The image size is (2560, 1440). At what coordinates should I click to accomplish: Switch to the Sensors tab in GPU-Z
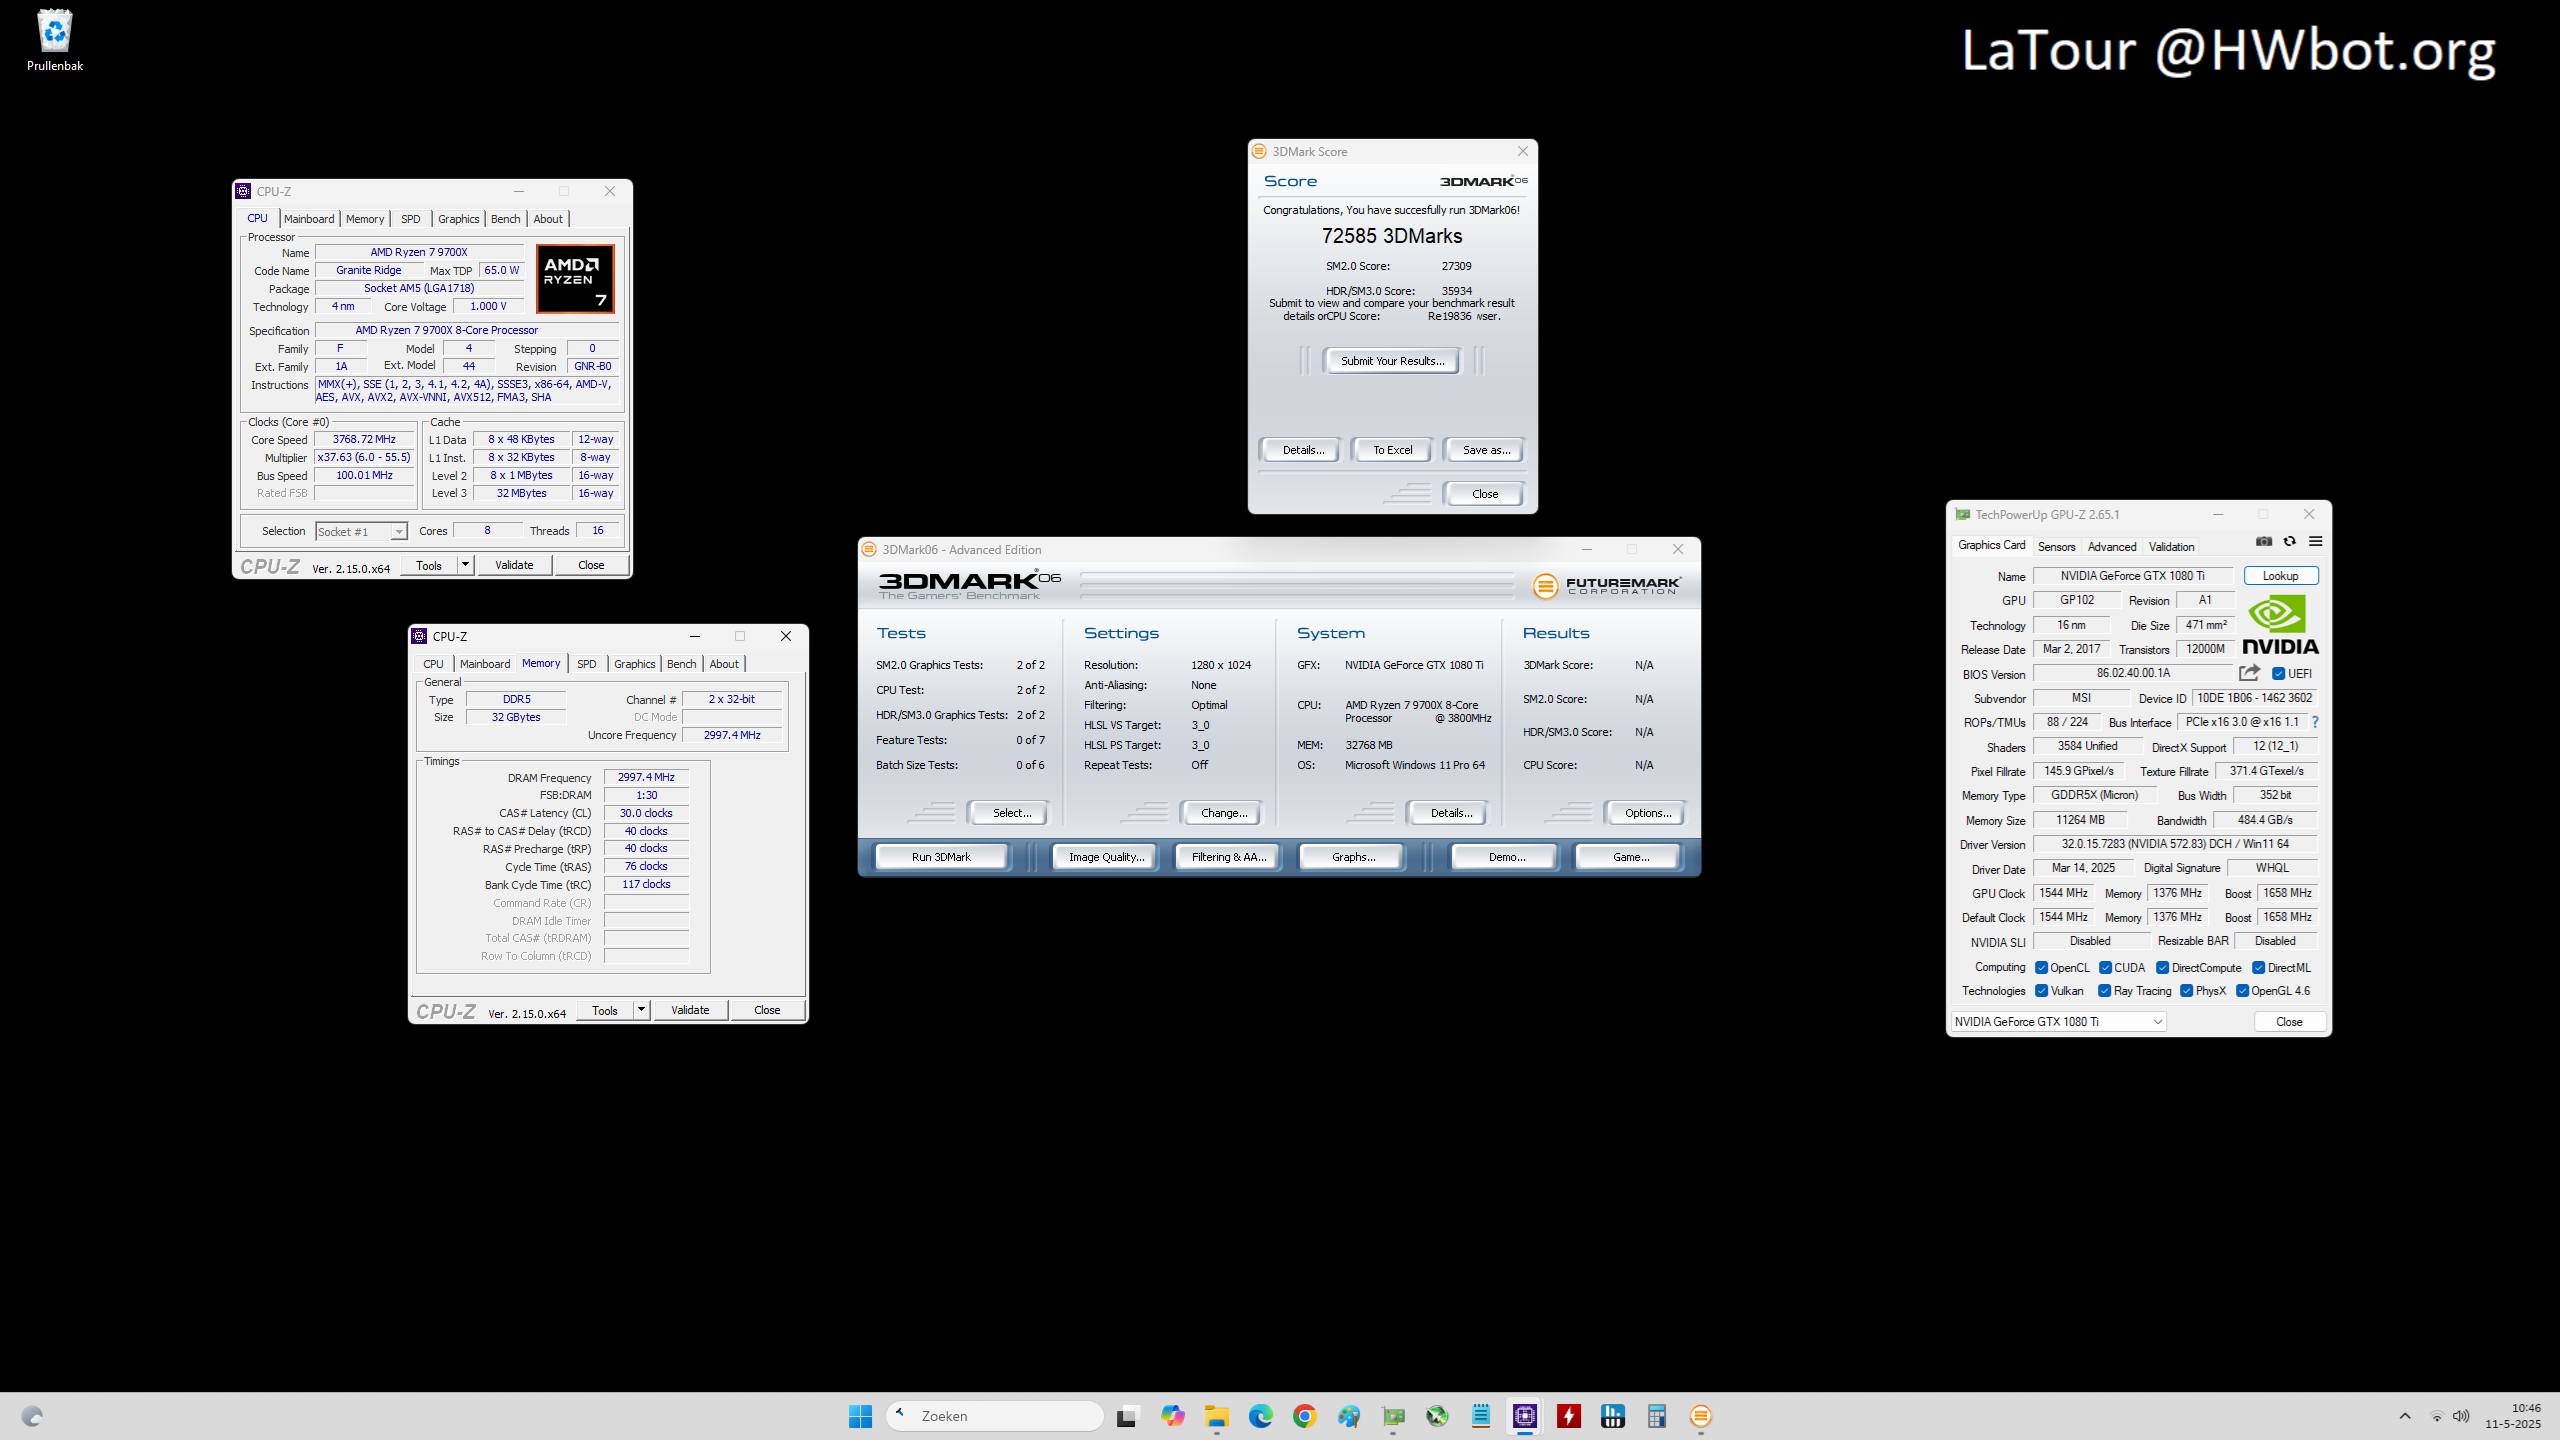tap(2056, 547)
